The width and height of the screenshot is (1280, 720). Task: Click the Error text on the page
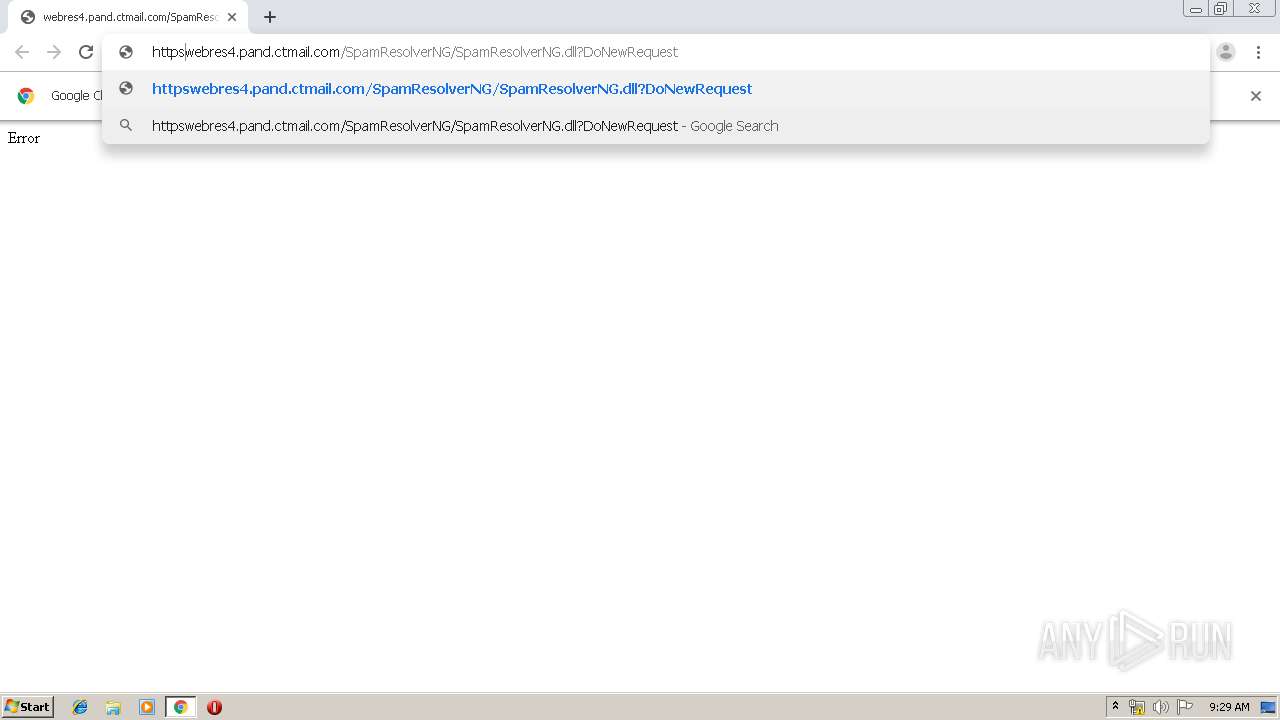tap(24, 138)
